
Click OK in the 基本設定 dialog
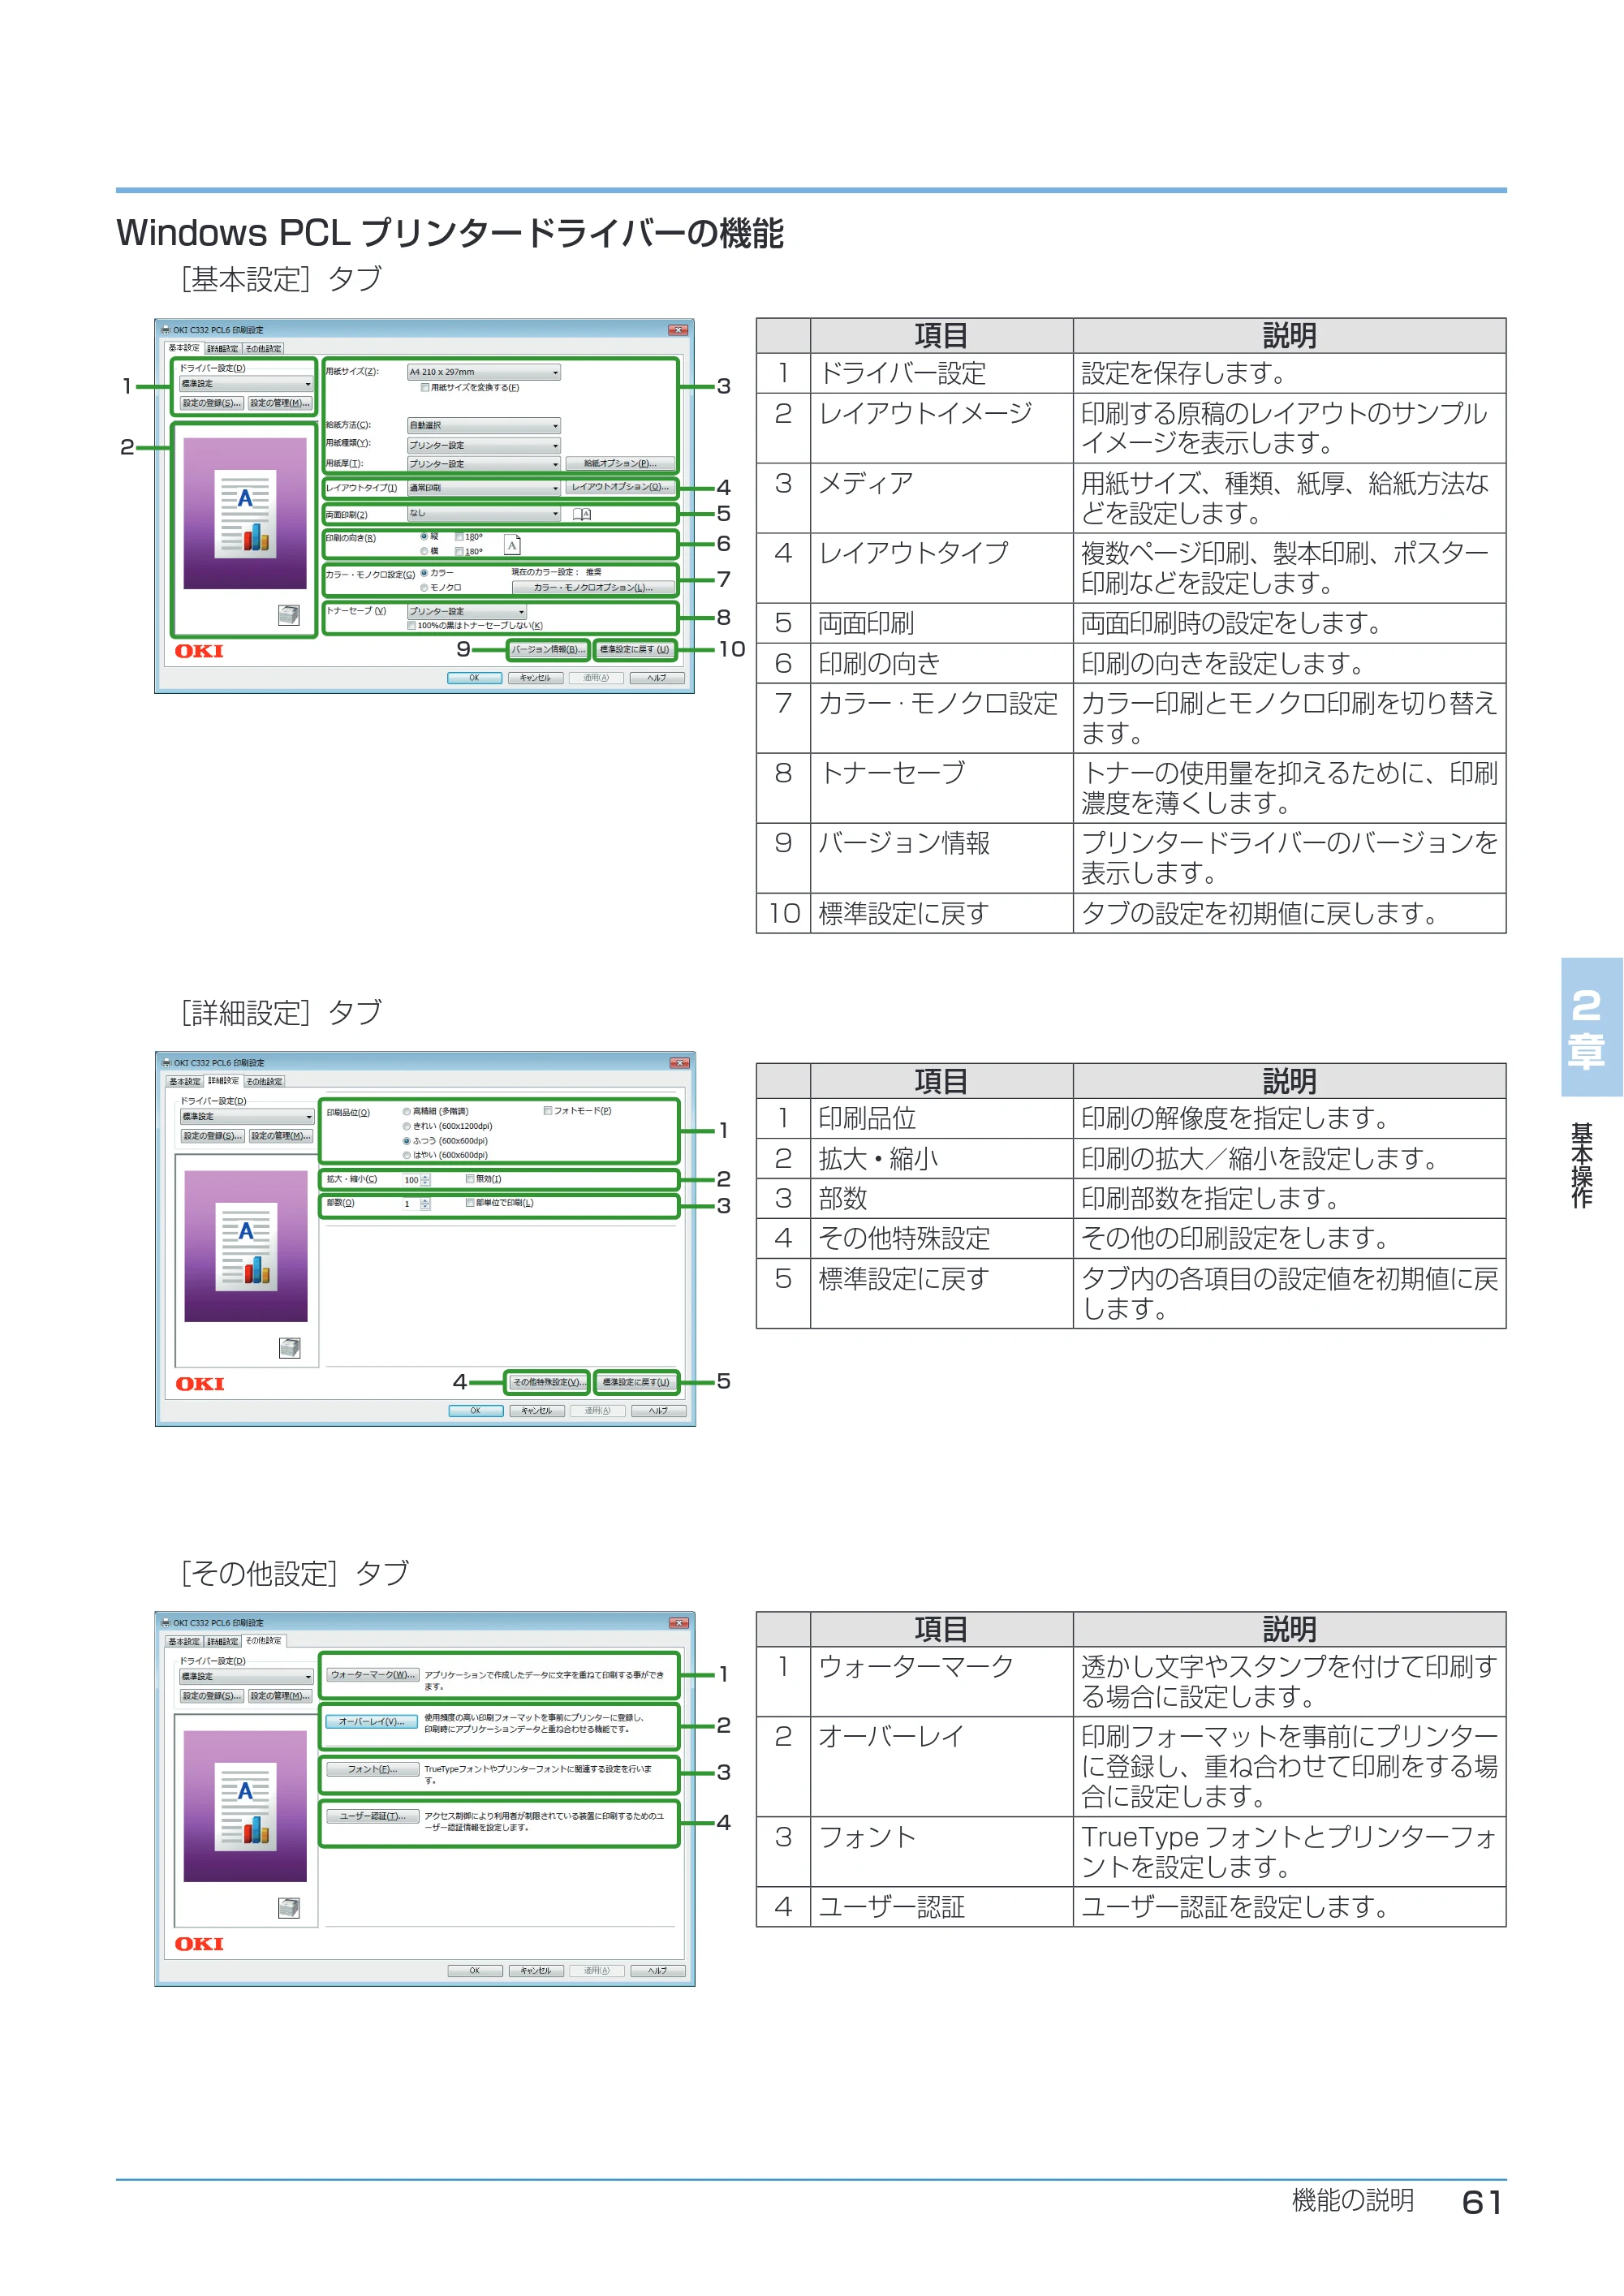(x=474, y=678)
